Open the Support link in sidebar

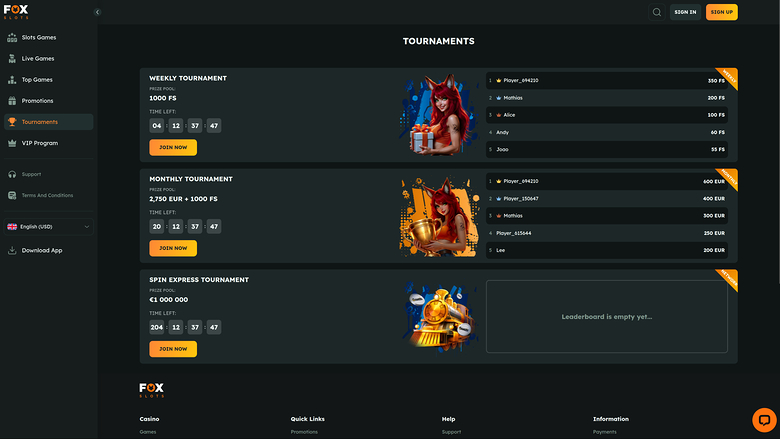coord(31,175)
